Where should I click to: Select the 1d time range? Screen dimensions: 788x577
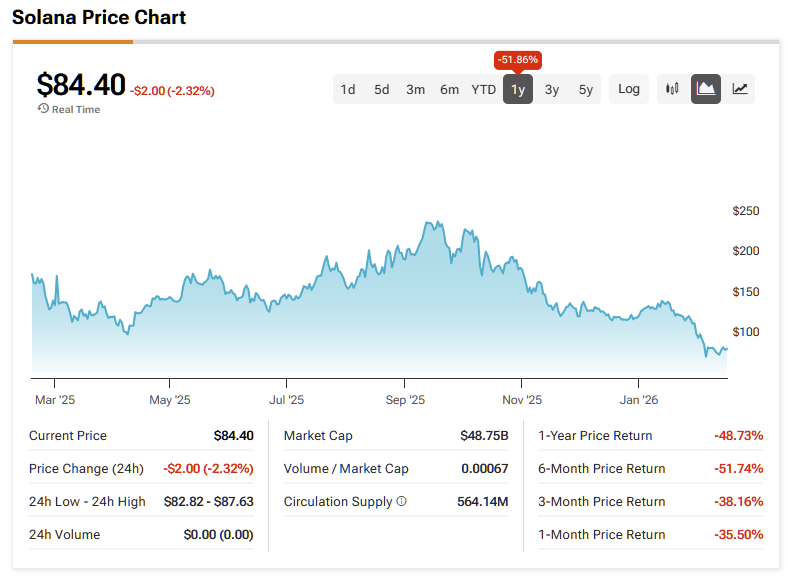pos(348,89)
